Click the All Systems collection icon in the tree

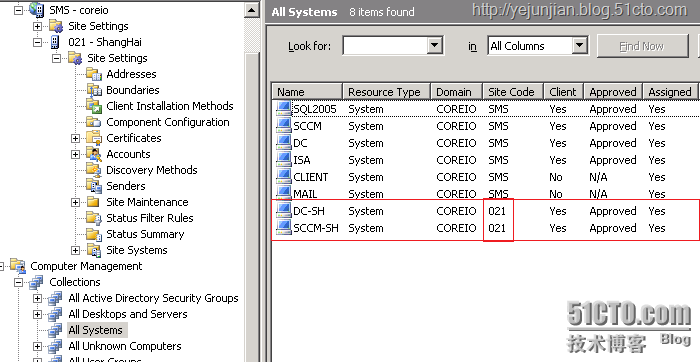[55, 330]
